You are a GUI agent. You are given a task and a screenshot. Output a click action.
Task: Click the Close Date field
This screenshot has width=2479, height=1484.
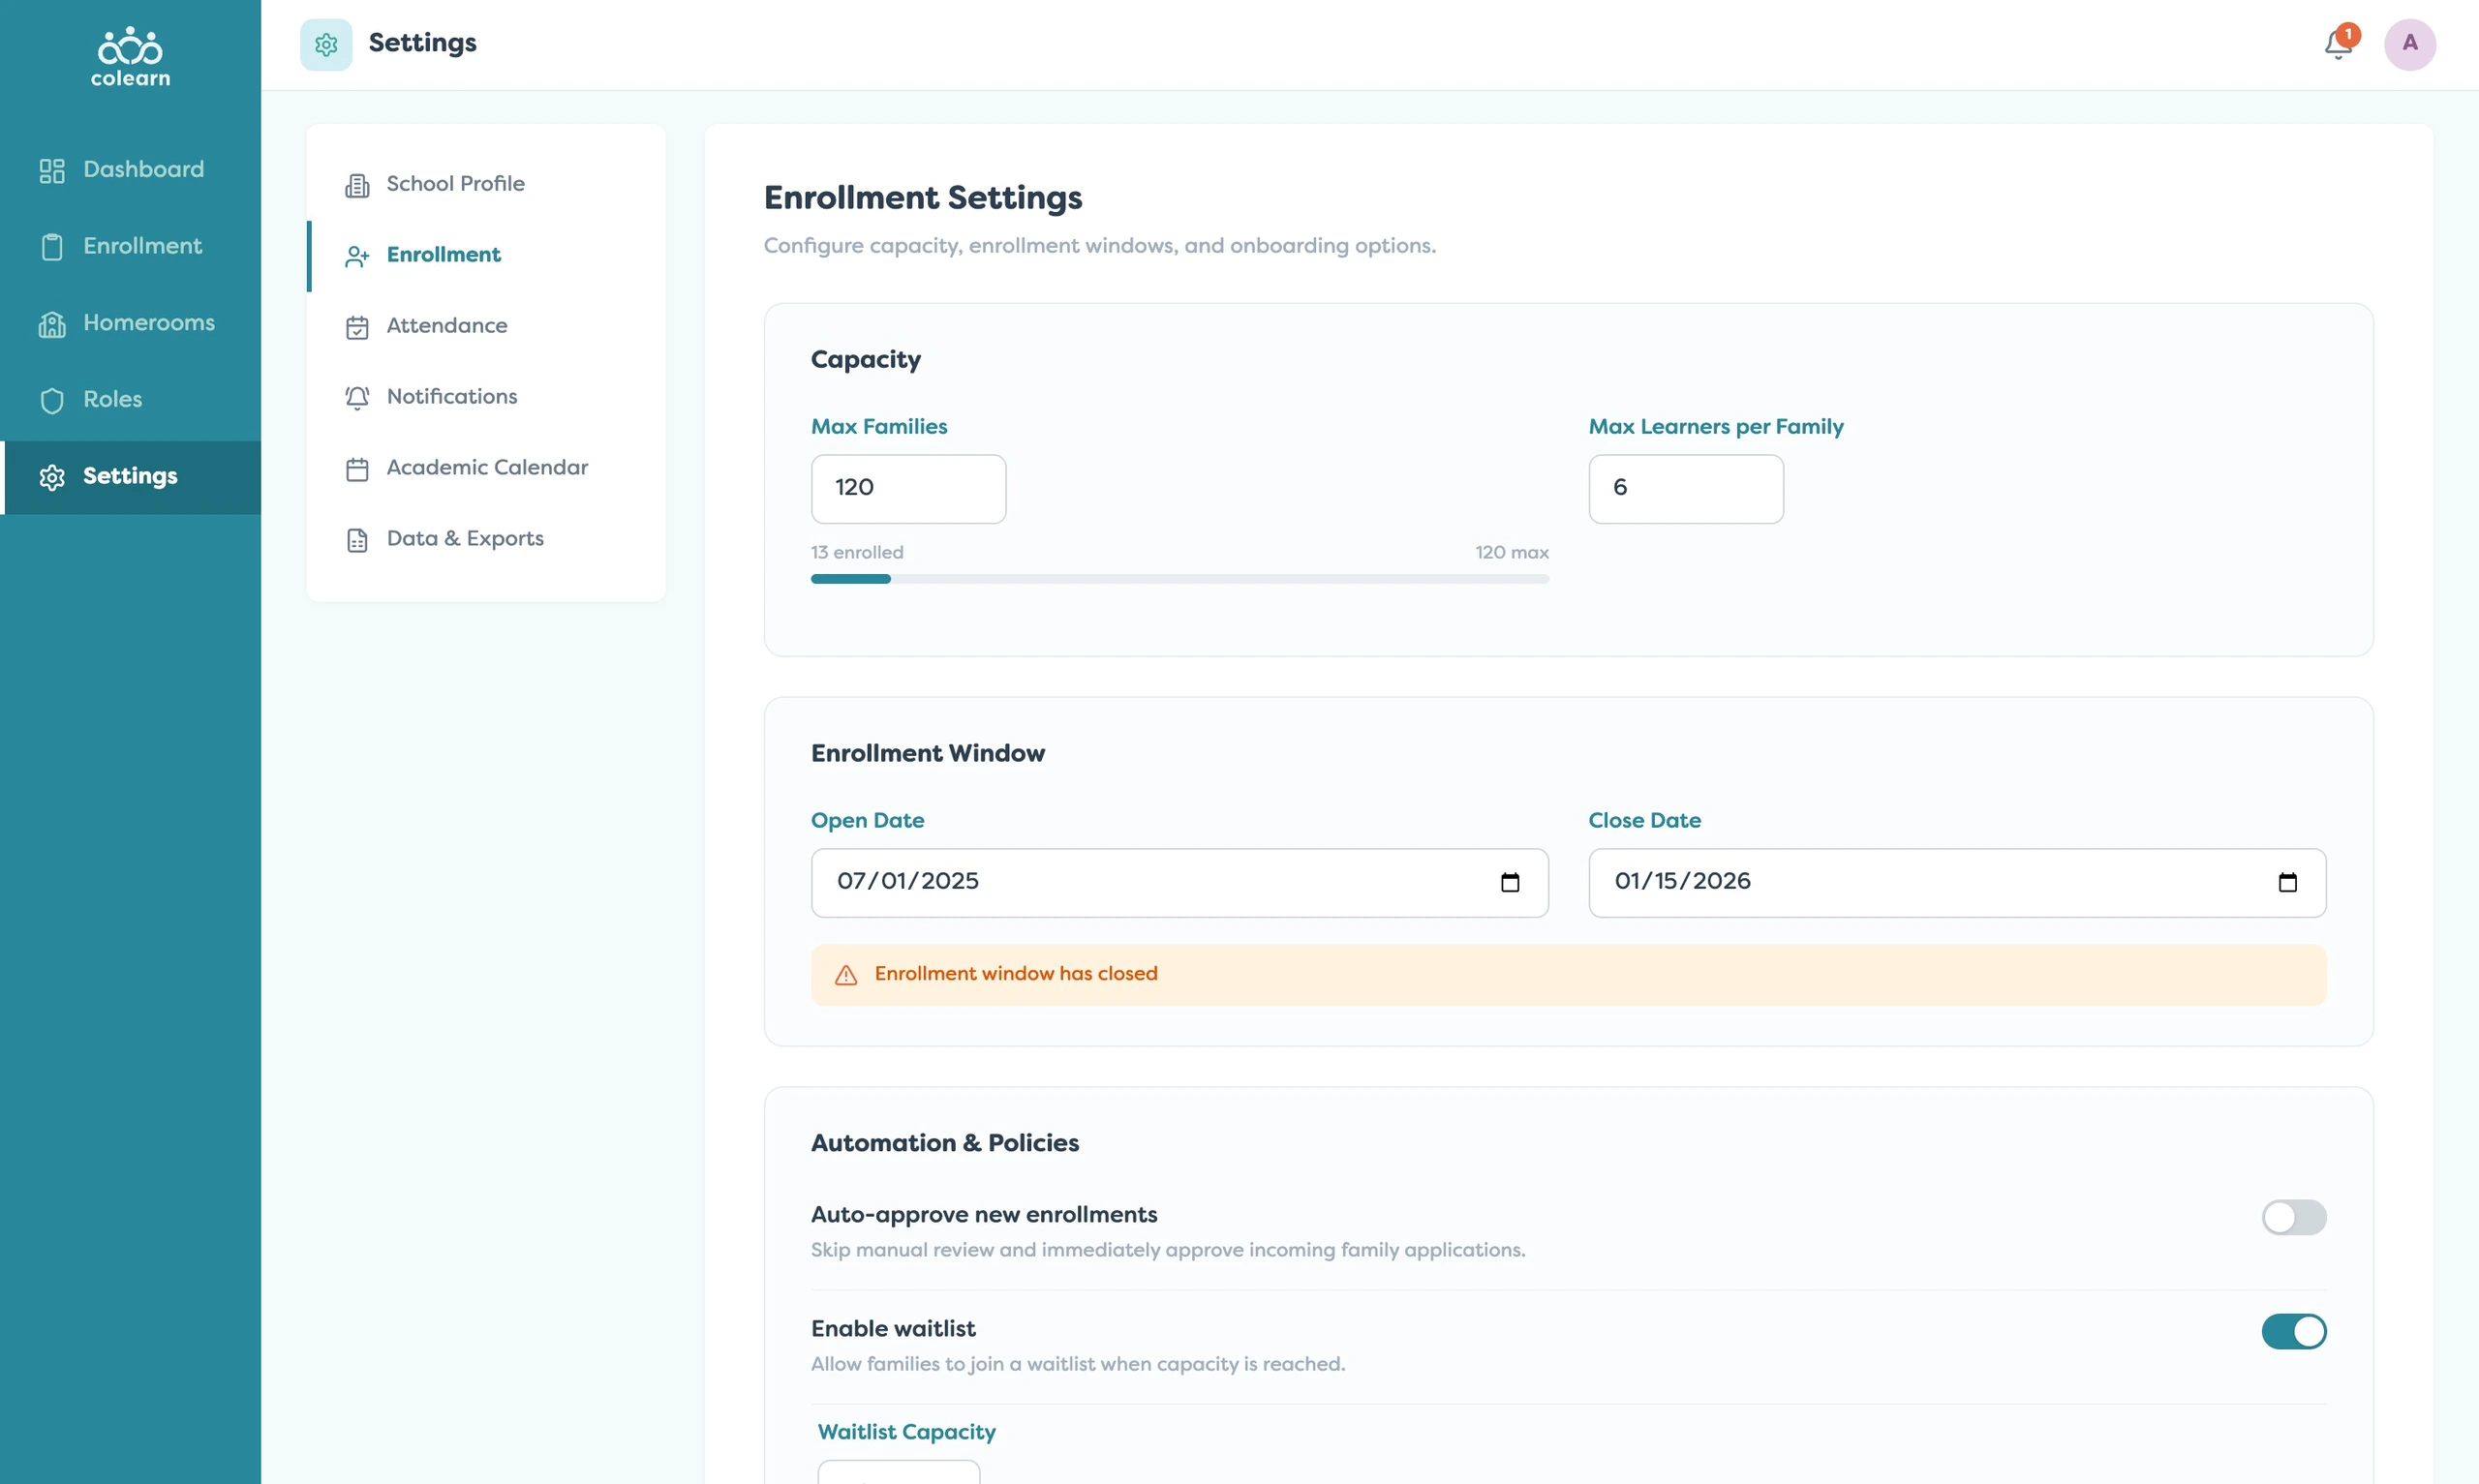pos(1956,882)
